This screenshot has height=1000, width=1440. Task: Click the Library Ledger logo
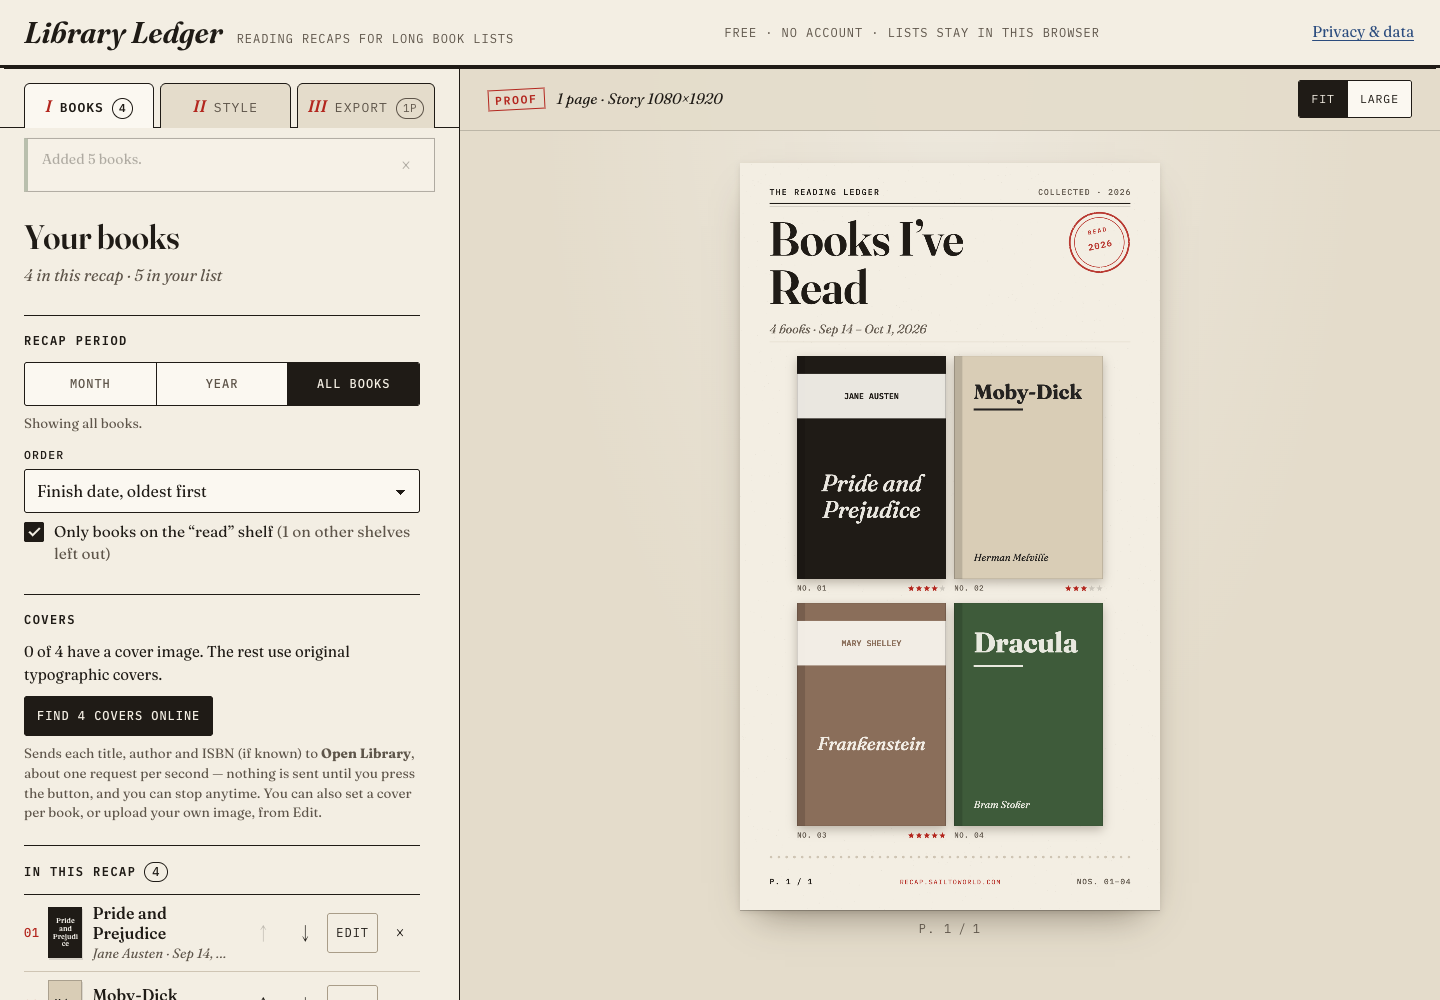(x=124, y=33)
